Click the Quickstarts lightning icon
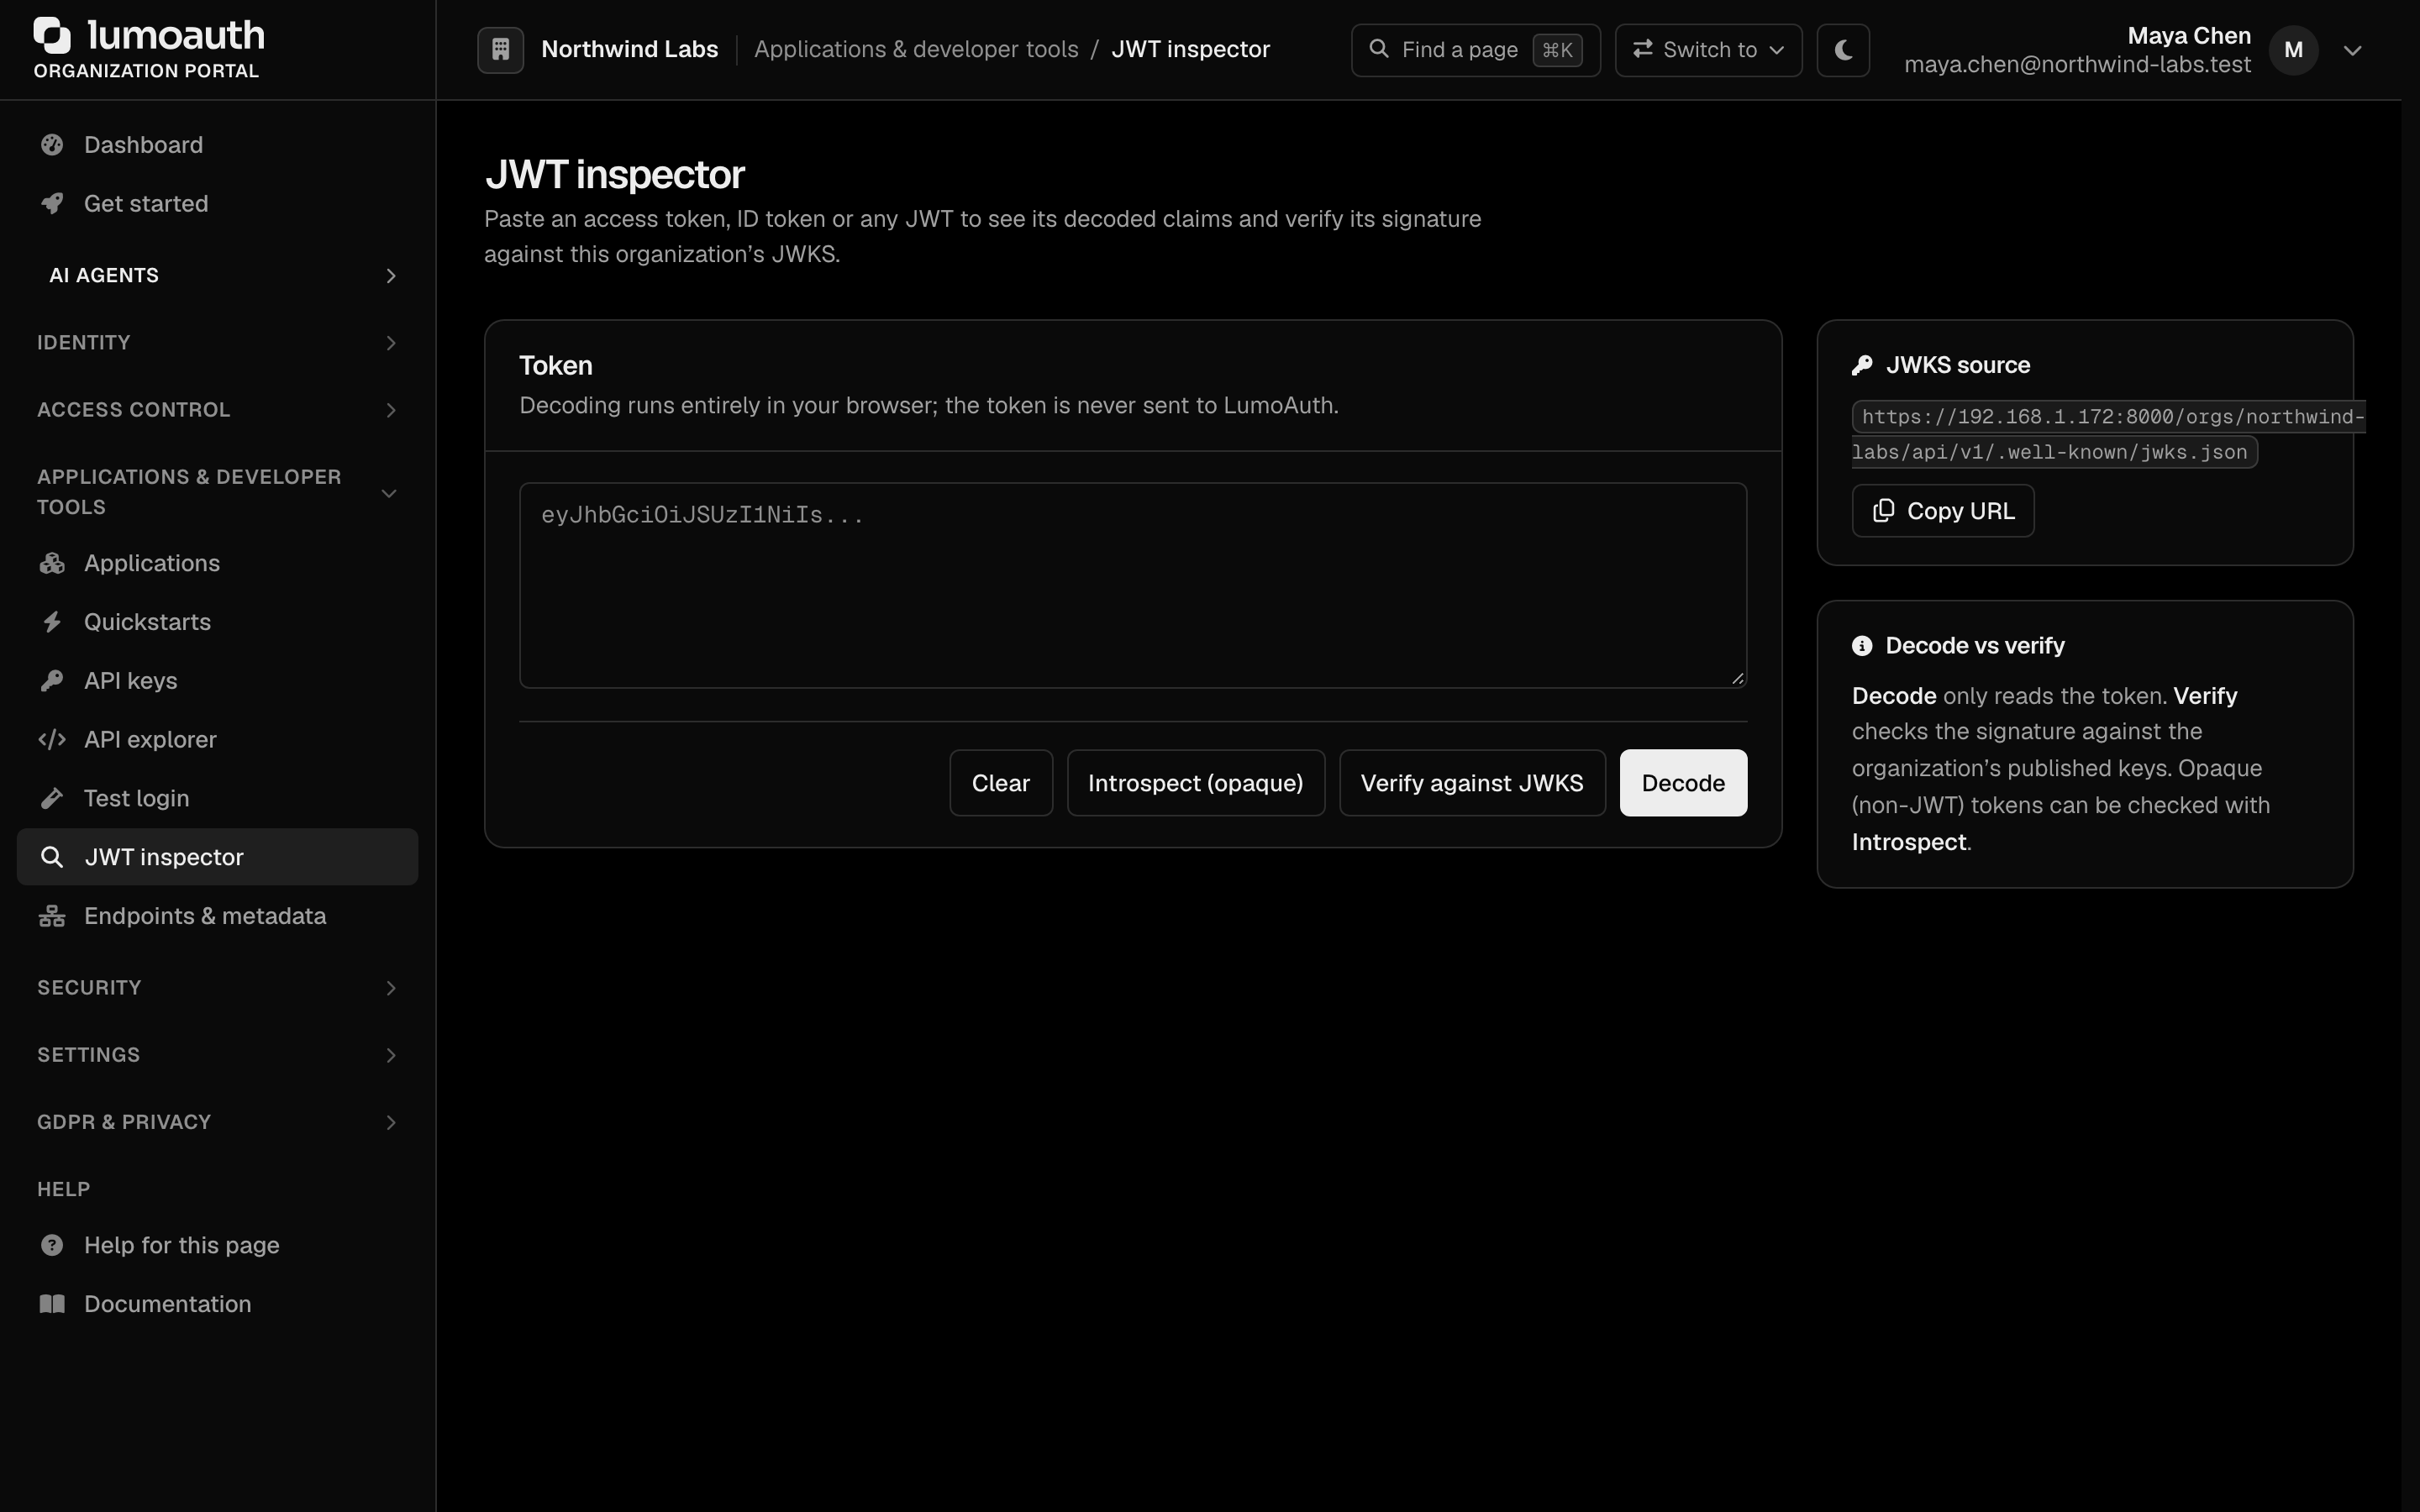Viewport: 2420px width, 1512px height. pyautogui.click(x=52, y=622)
